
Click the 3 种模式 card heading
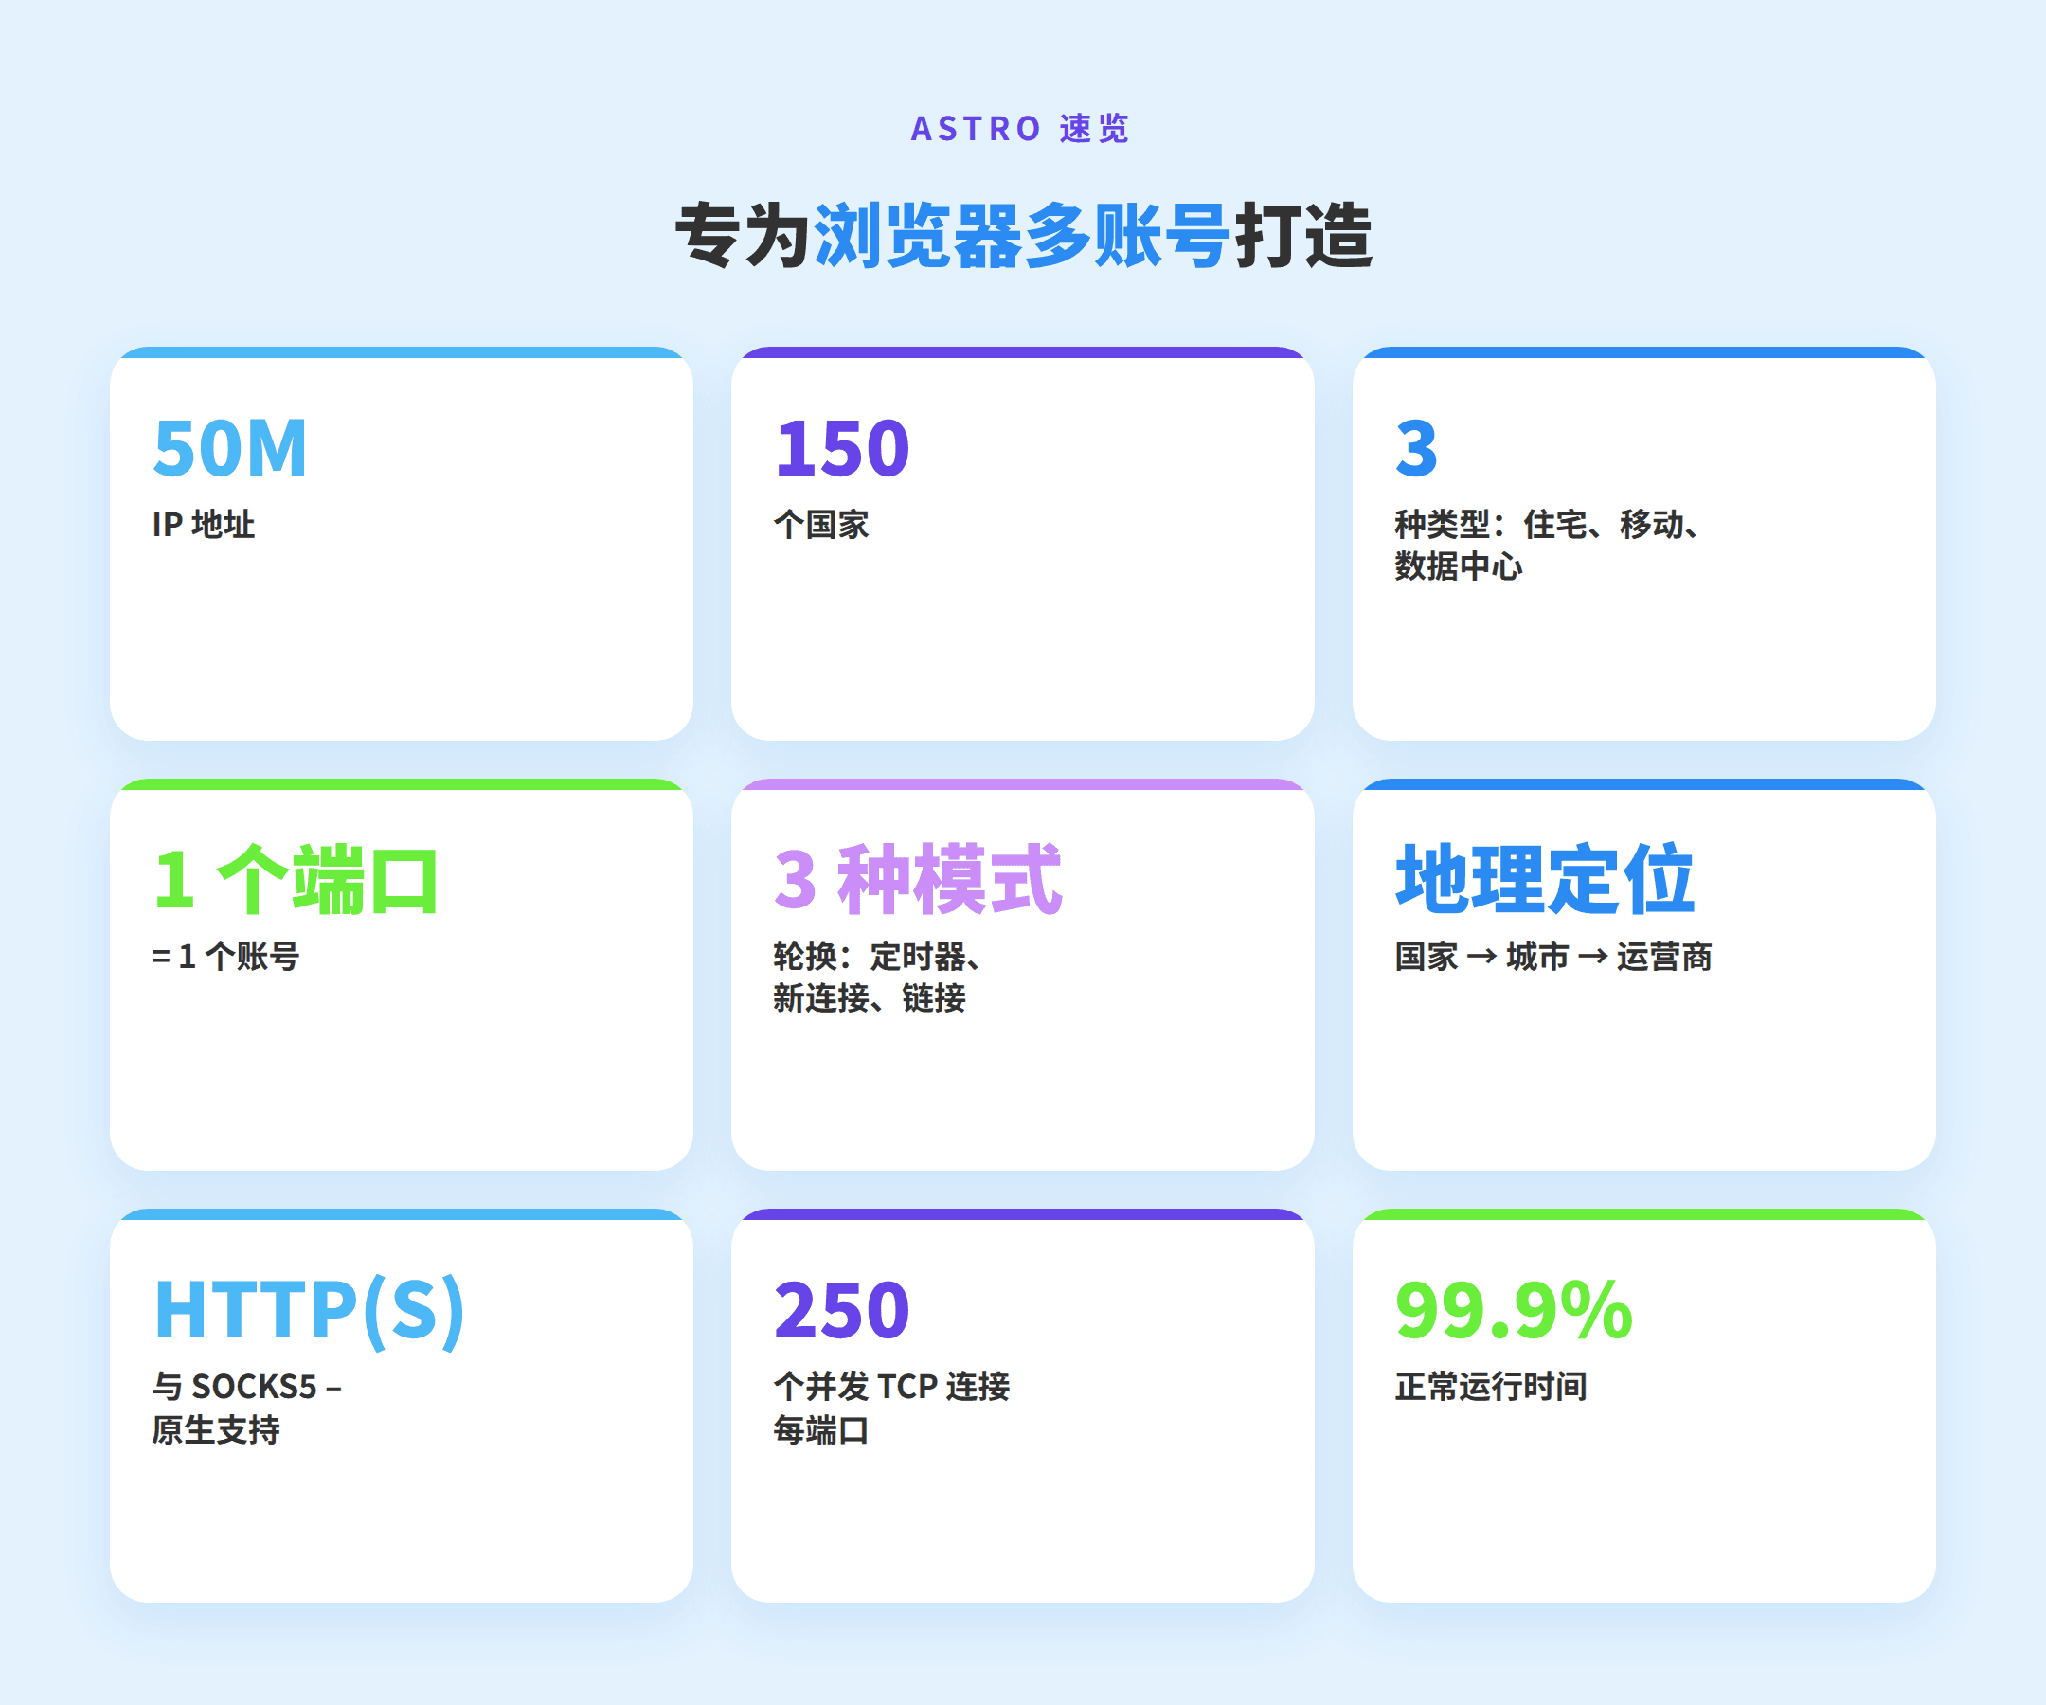(x=918, y=879)
